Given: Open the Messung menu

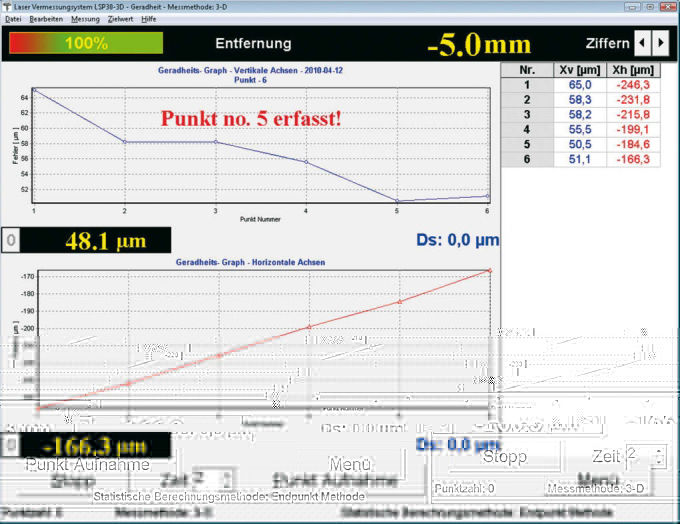Looking at the screenshot, I should (x=86, y=19).
